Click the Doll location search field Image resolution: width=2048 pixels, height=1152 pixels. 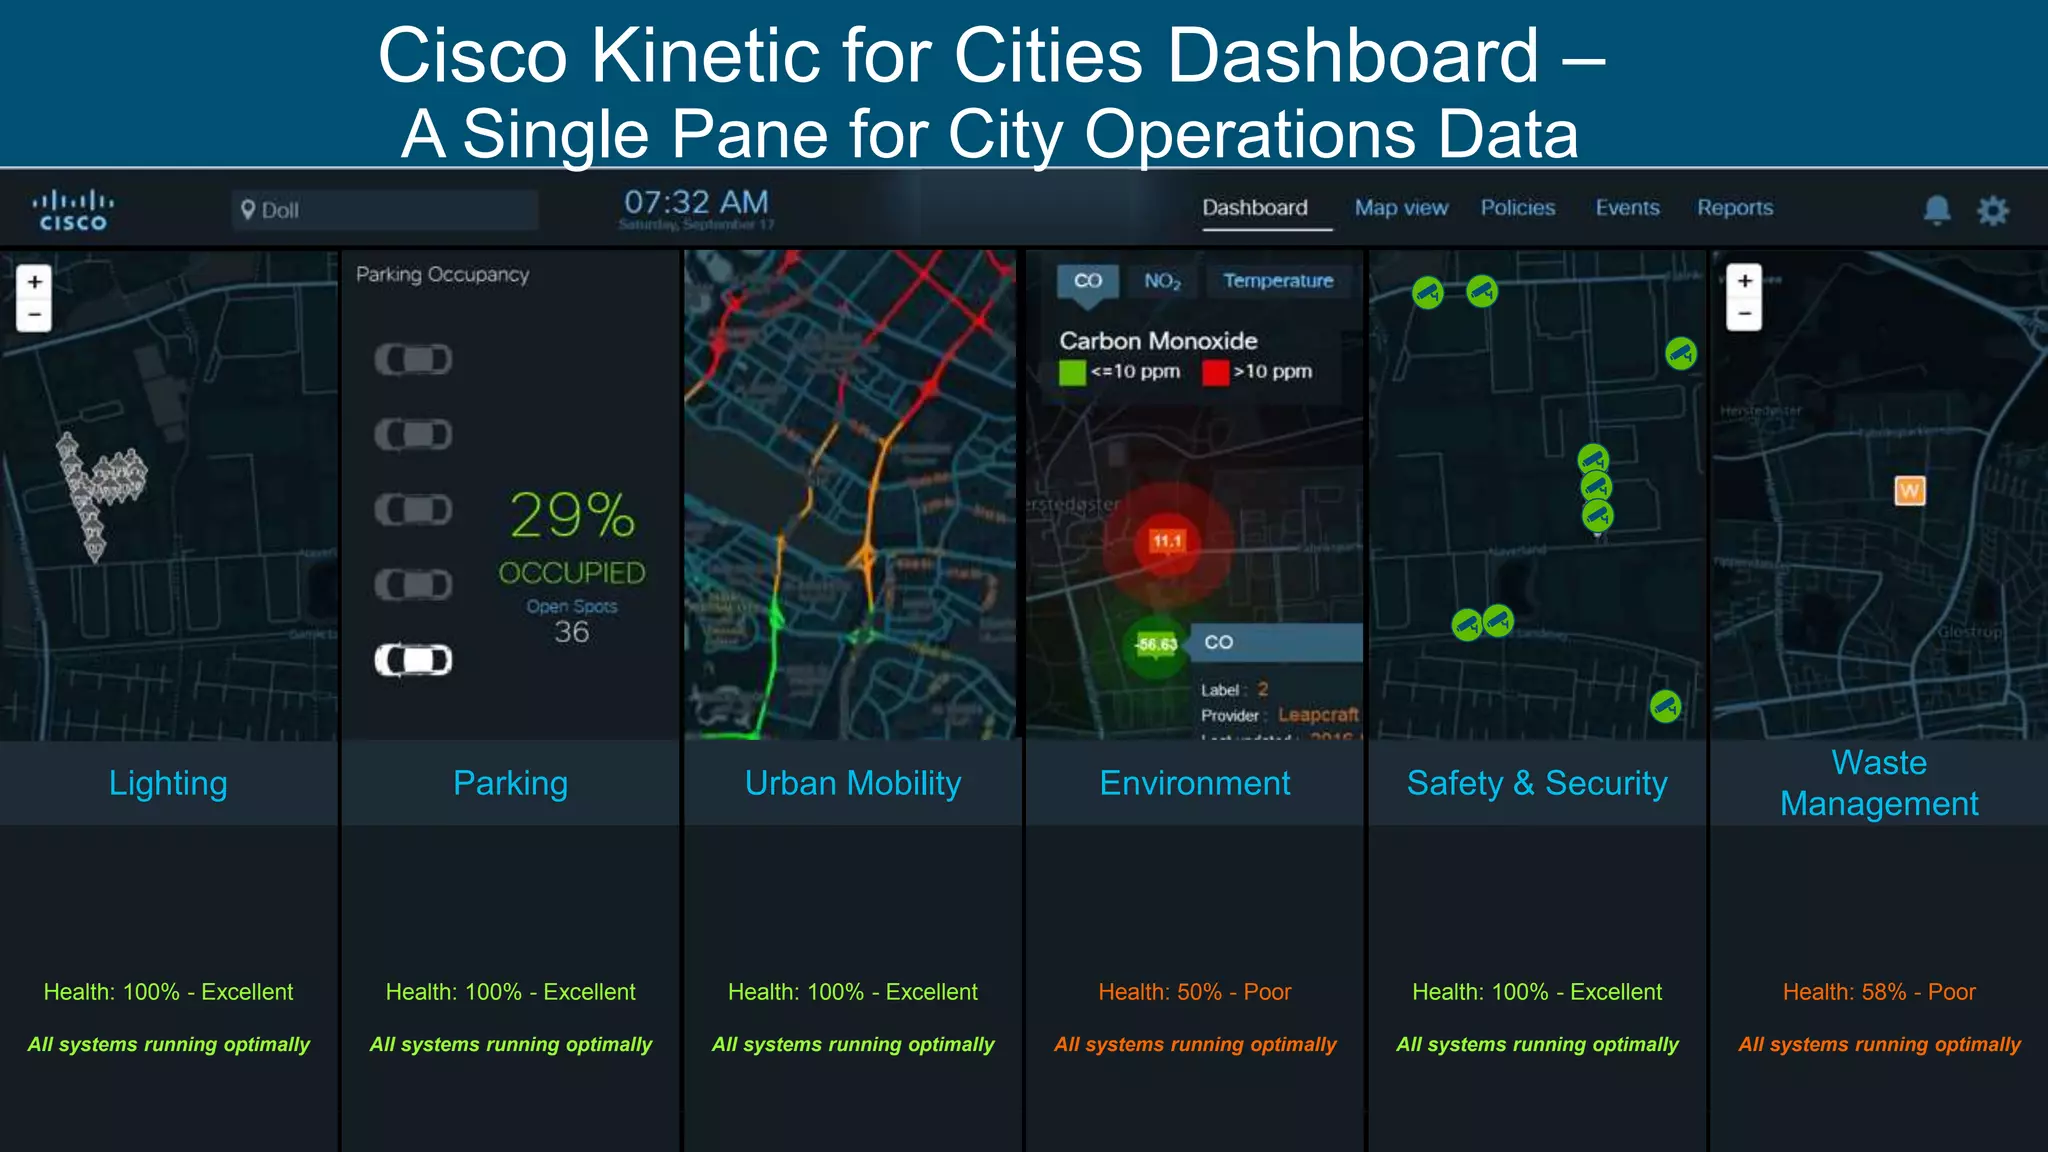(x=385, y=210)
